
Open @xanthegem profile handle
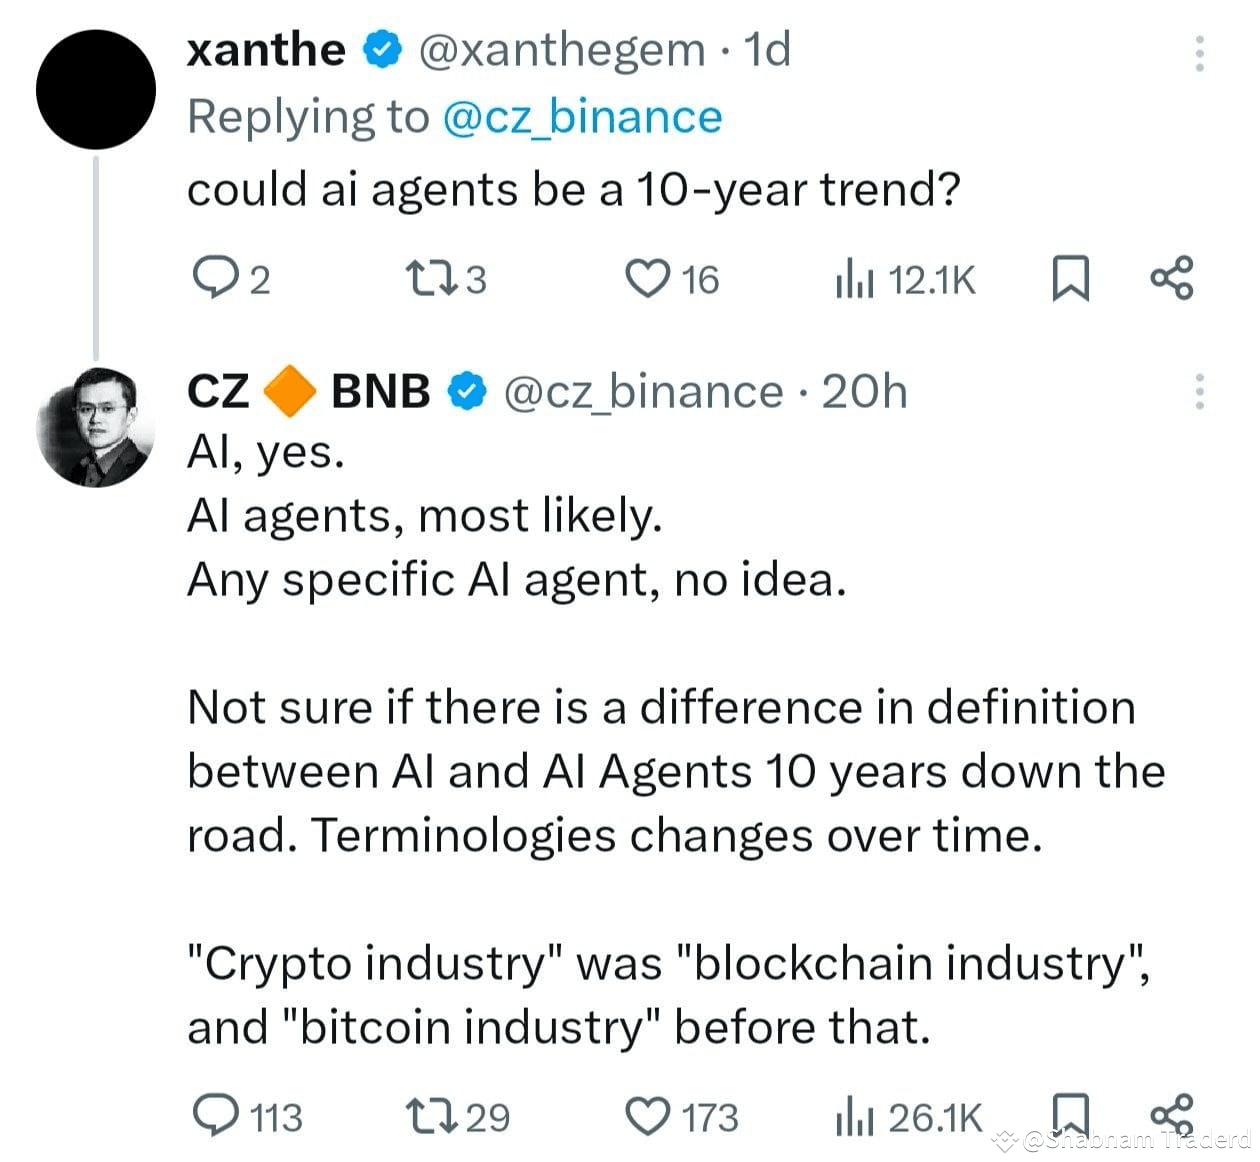[561, 50]
